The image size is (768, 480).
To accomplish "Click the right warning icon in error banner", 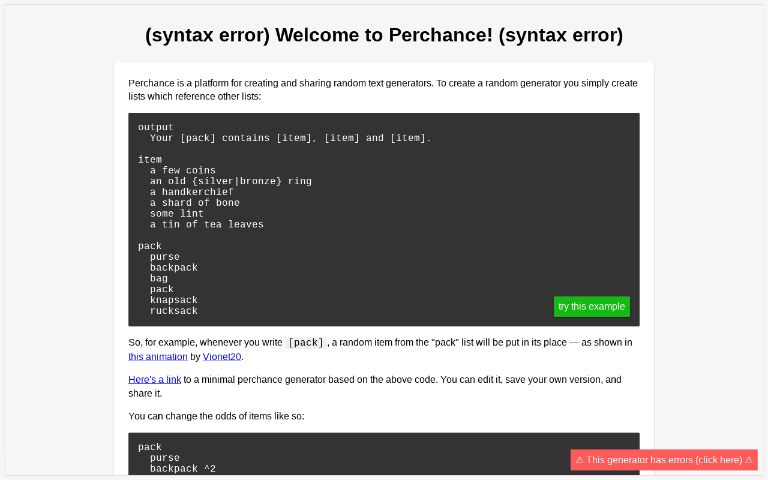I will (748, 460).
